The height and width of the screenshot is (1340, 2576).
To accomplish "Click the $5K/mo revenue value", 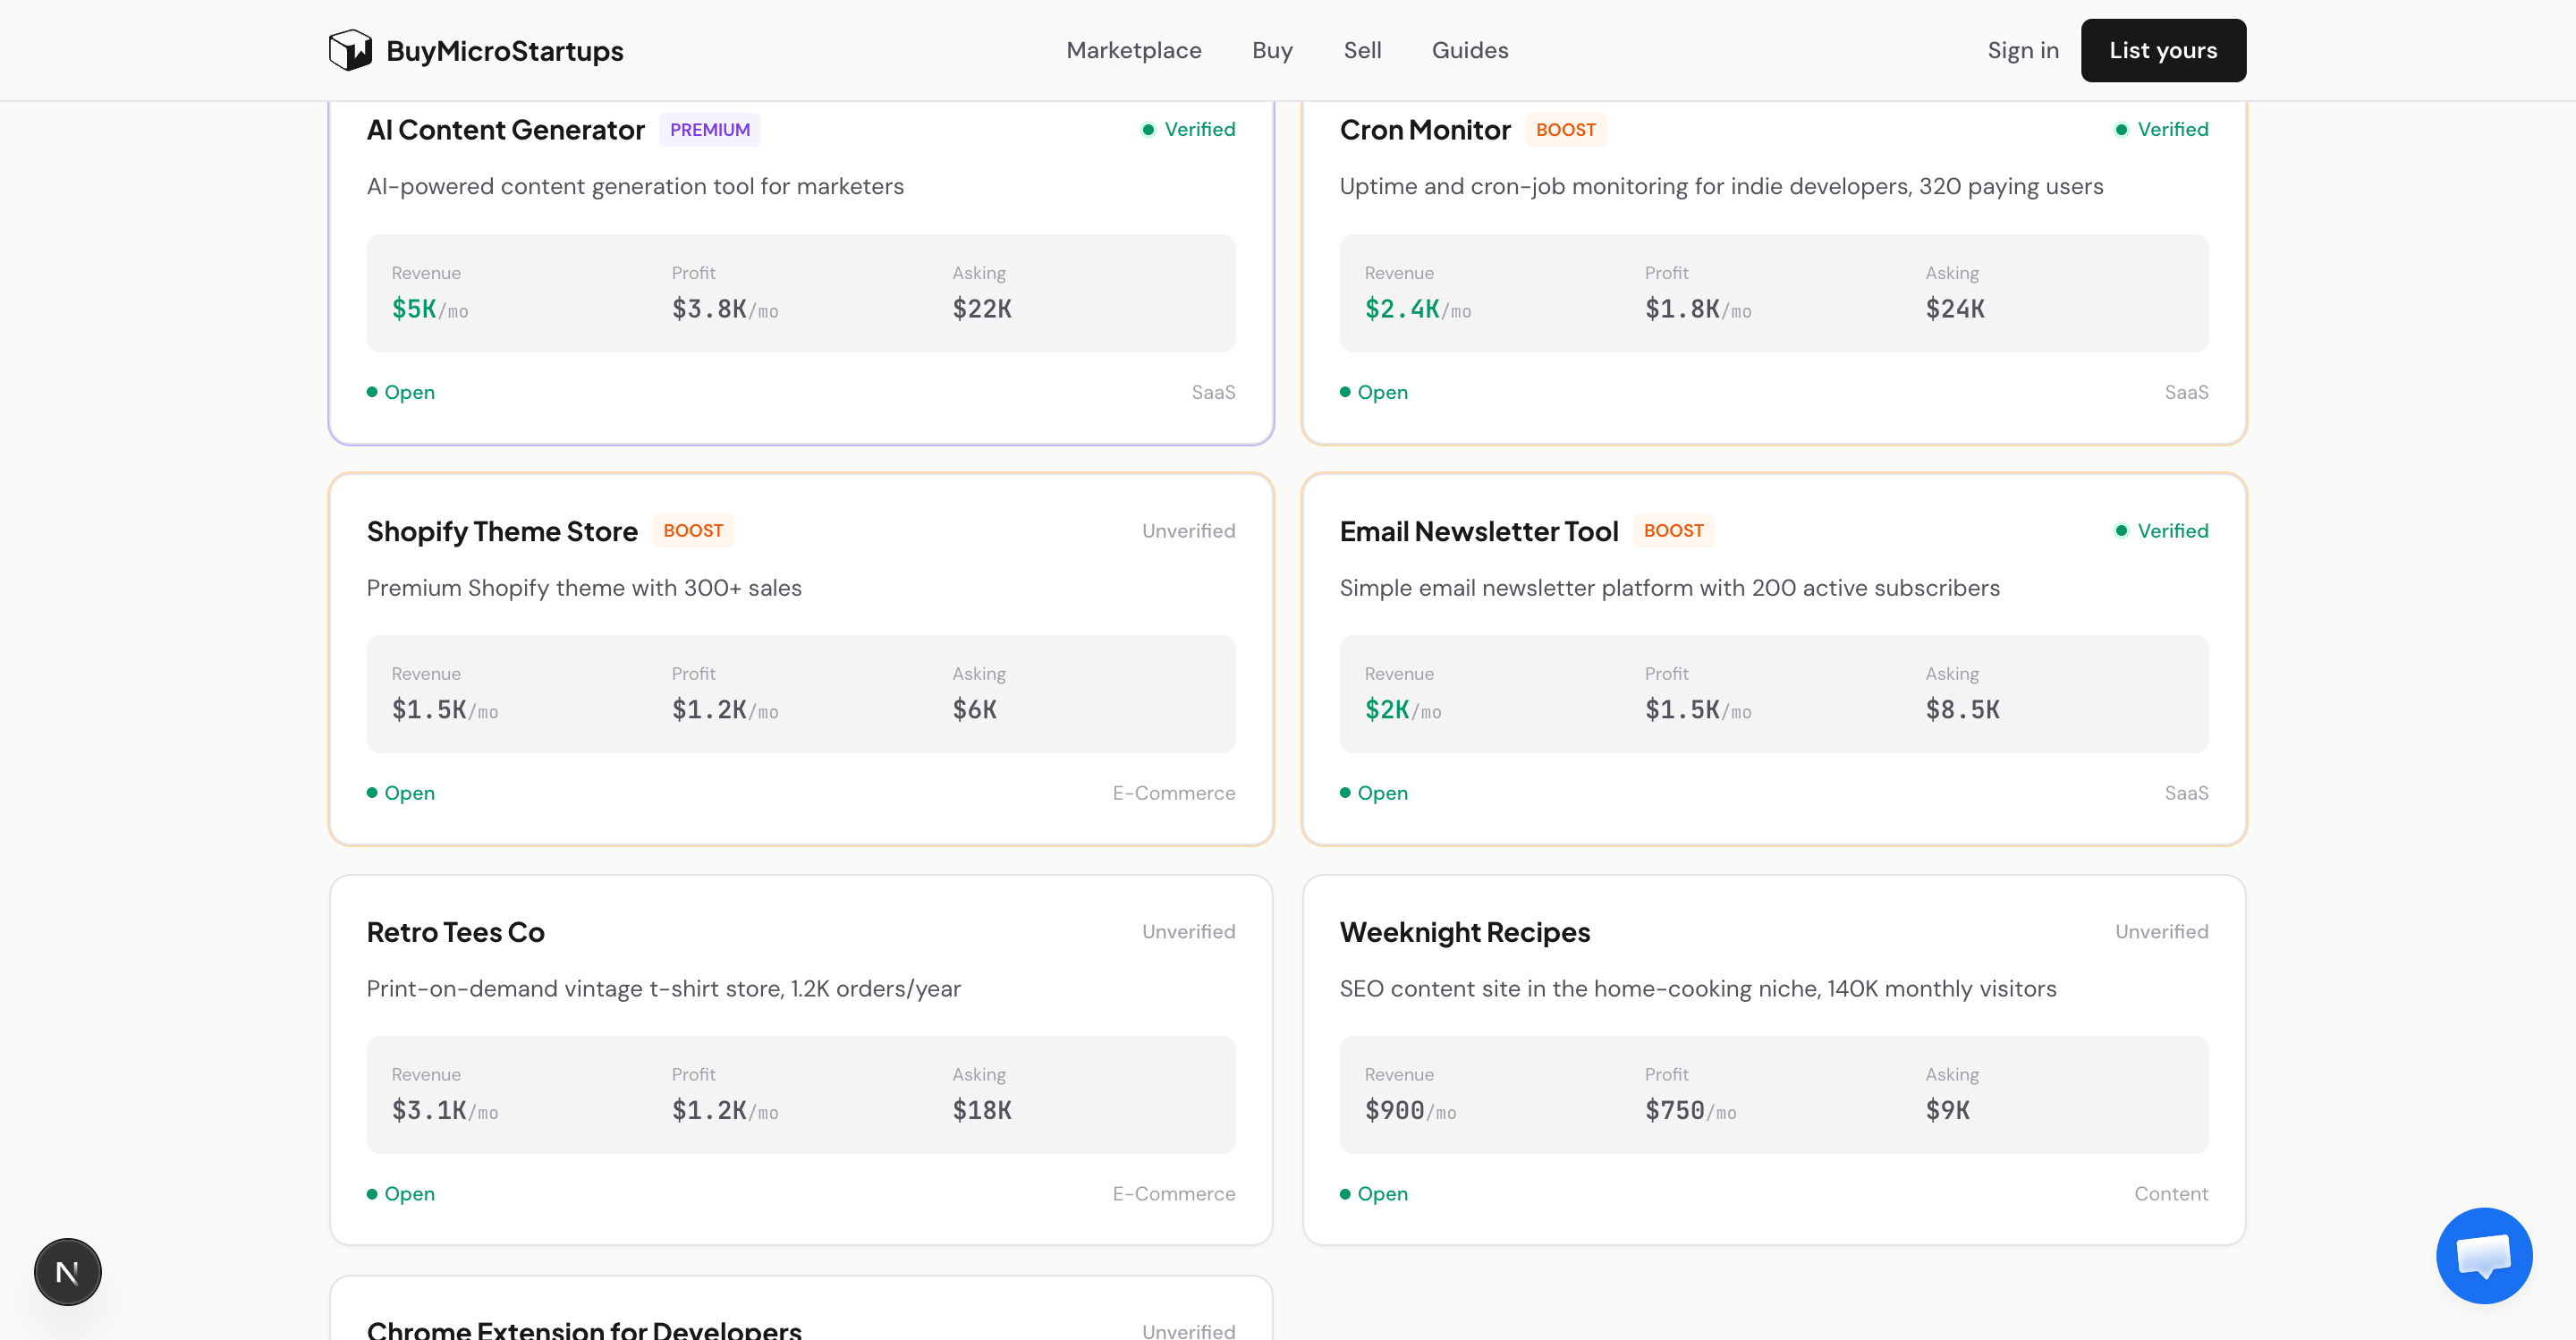I will (430, 309).
